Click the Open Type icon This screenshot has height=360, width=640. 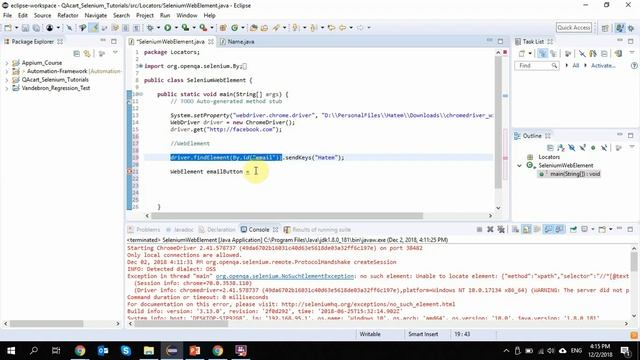coord(253,28)
